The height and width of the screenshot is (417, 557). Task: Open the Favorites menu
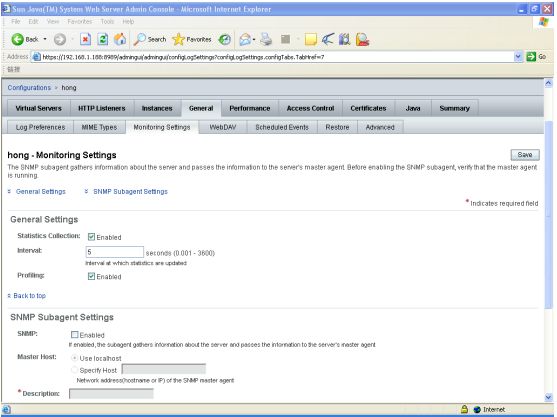coord(80,22)
